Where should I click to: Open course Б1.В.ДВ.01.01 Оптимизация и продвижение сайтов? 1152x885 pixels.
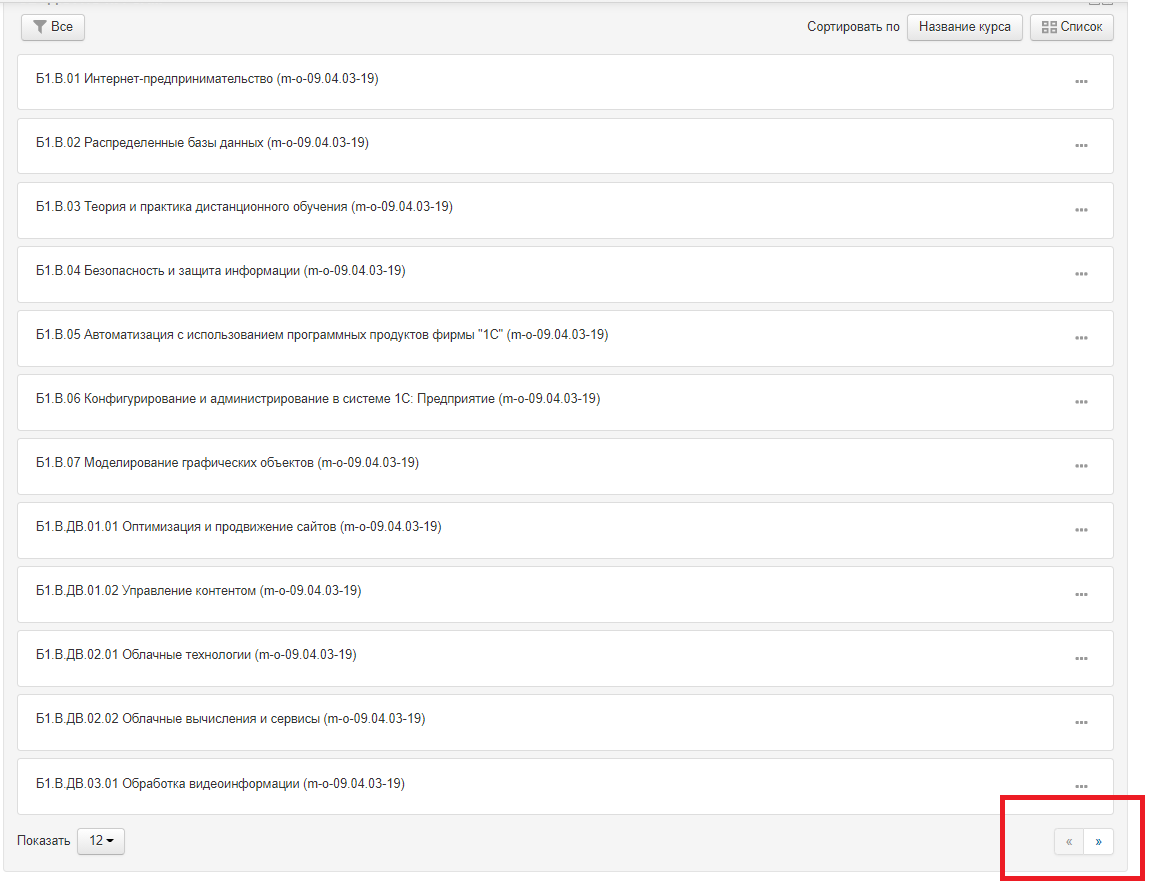(x=239, y=526)
